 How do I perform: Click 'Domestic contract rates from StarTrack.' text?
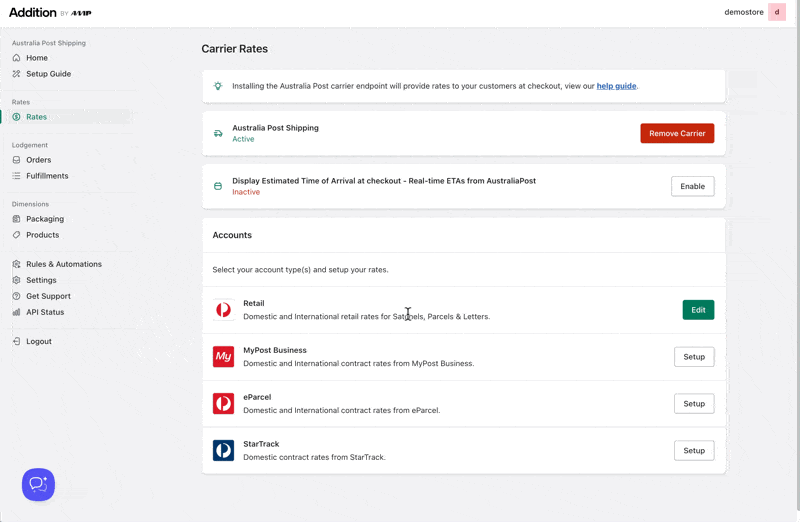(x=314, y=457)
